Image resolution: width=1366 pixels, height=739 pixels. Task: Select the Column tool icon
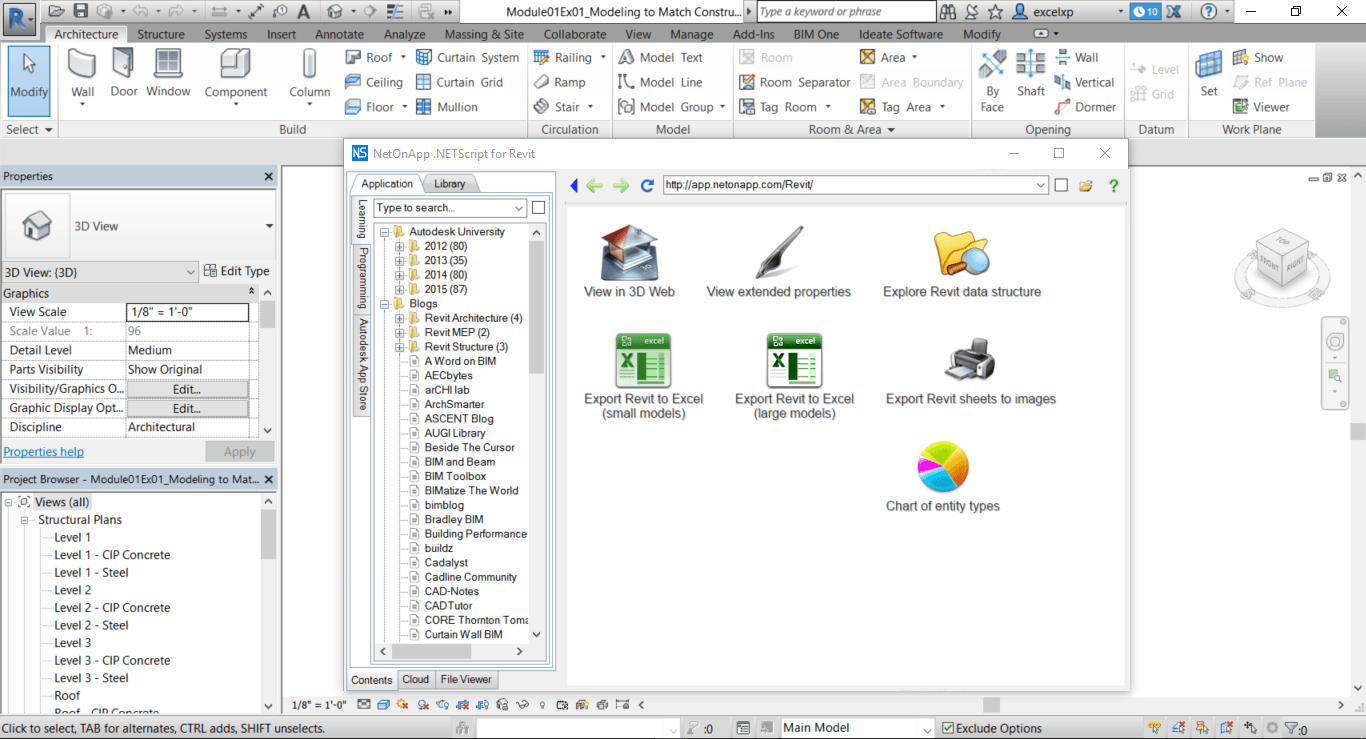point(310,64)
